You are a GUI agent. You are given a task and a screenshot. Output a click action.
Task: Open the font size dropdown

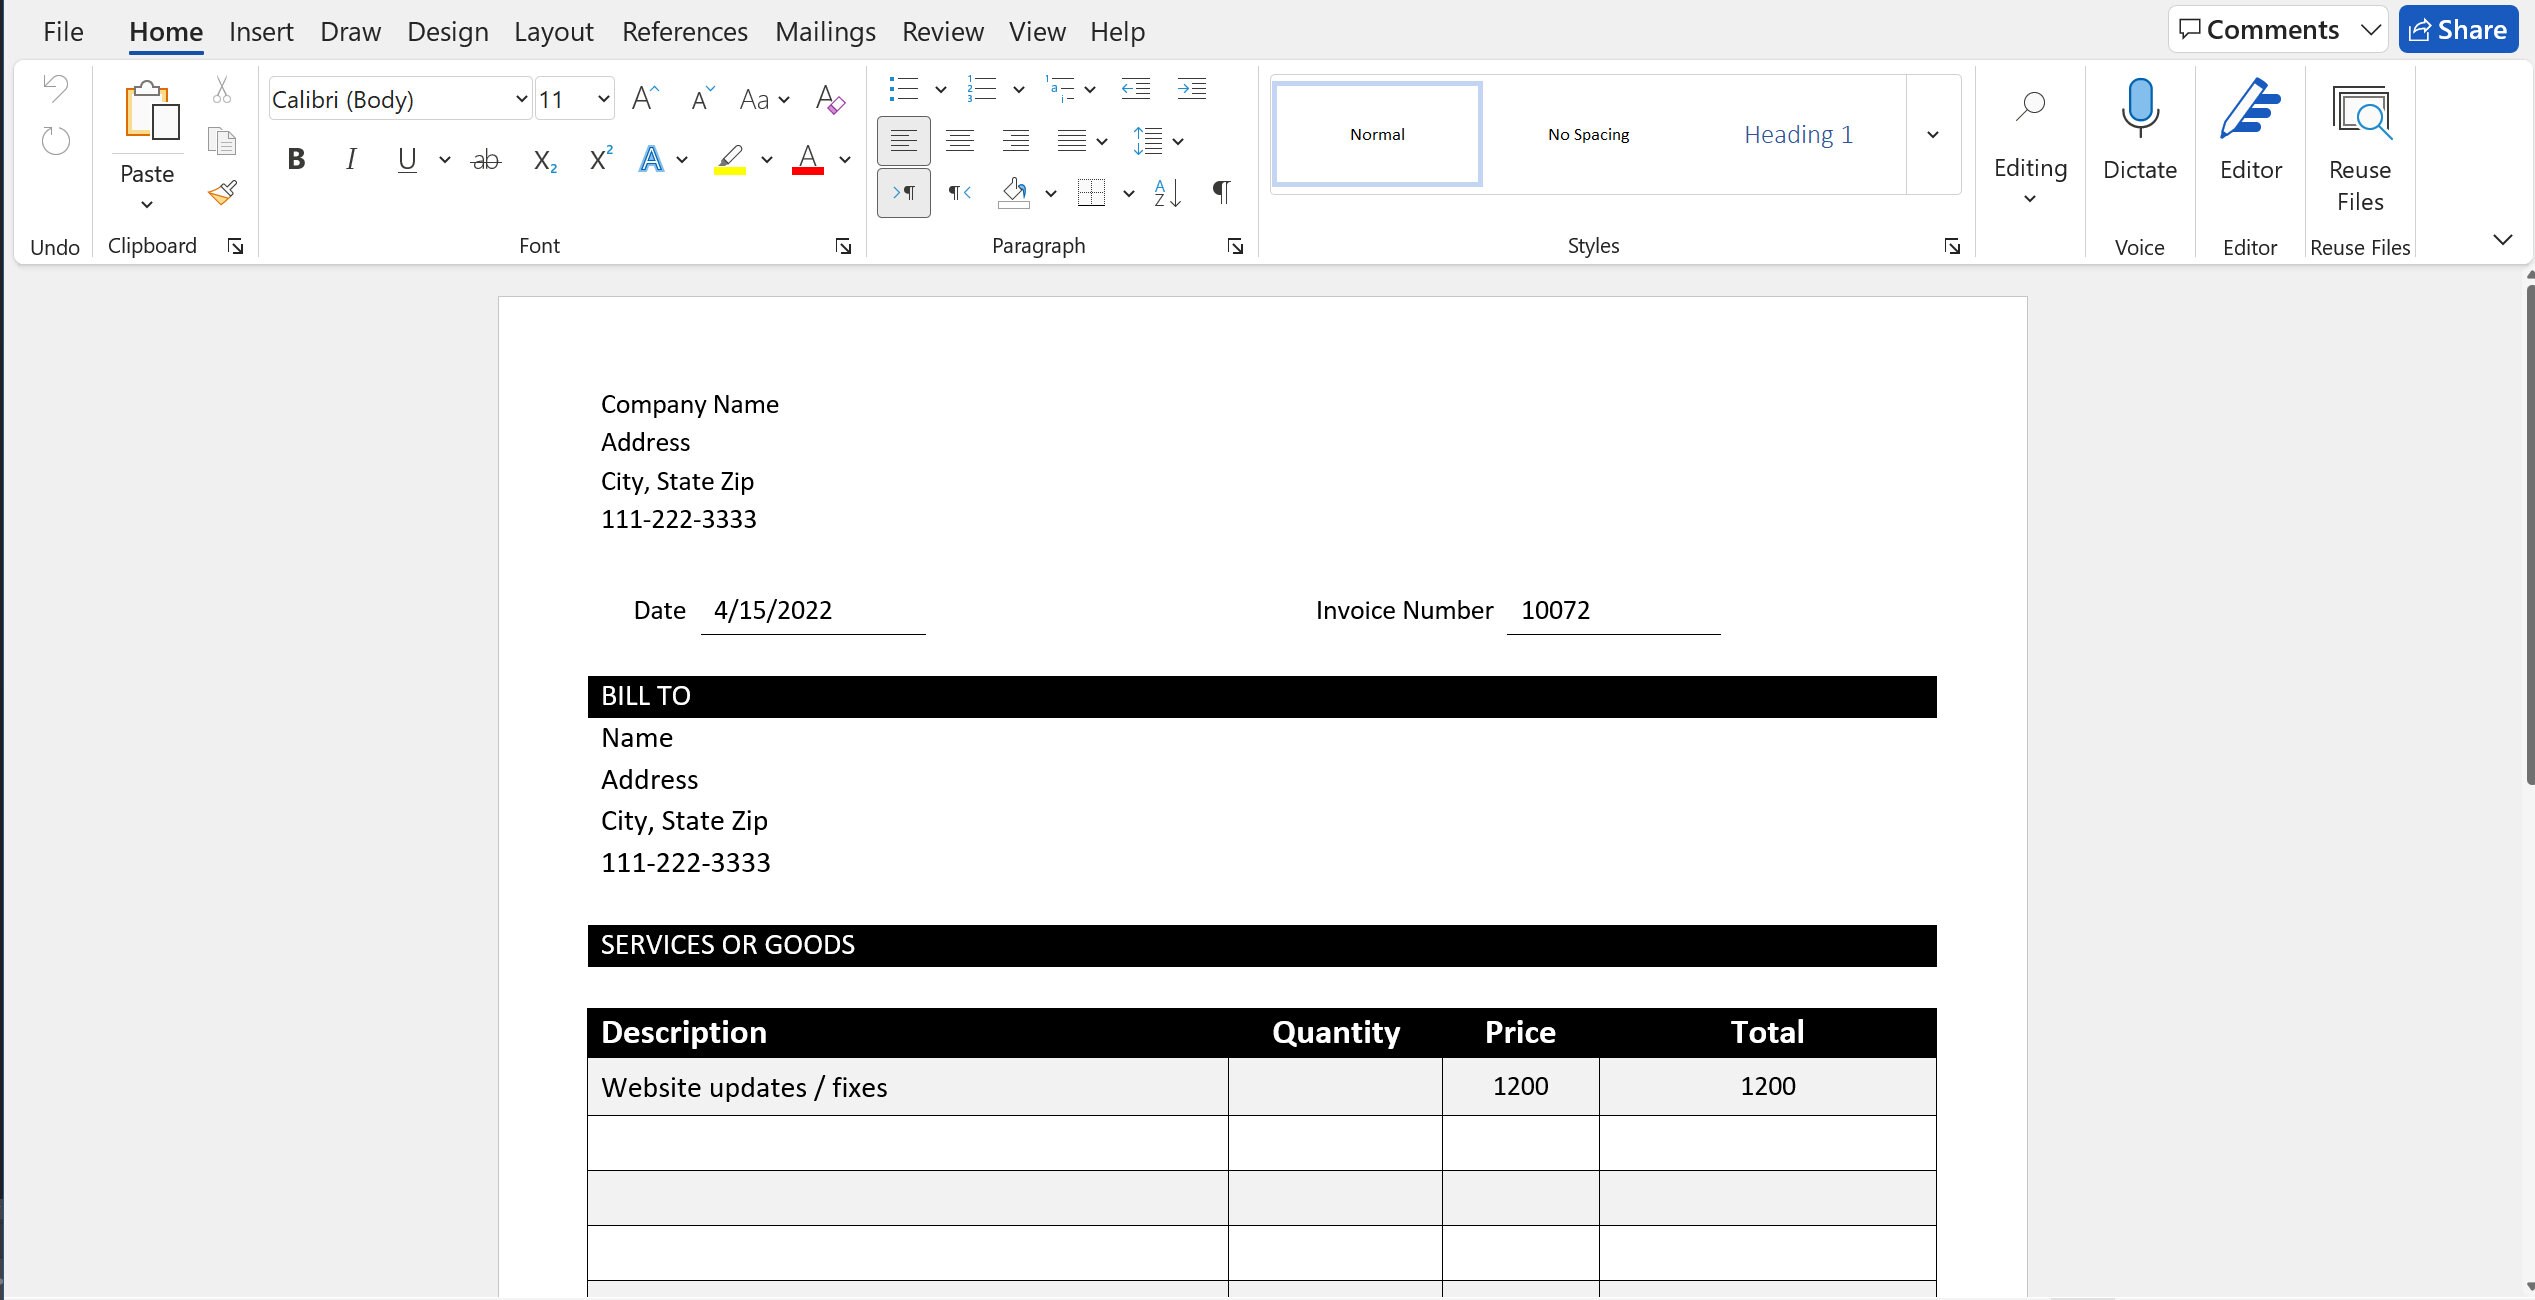(602, 98)
